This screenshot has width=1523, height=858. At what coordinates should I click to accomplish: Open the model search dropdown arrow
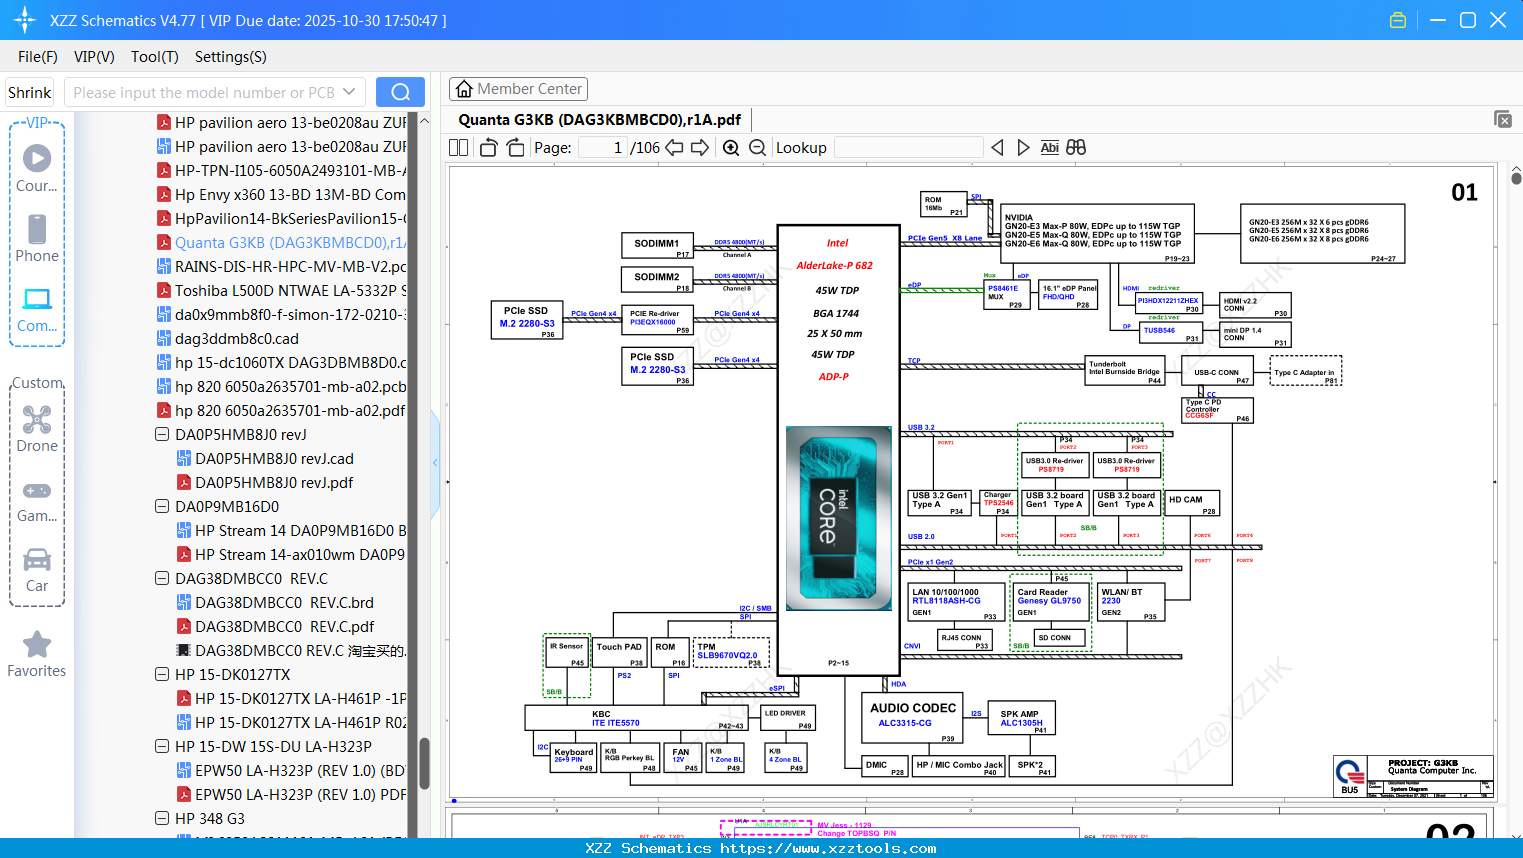(349, 92)
